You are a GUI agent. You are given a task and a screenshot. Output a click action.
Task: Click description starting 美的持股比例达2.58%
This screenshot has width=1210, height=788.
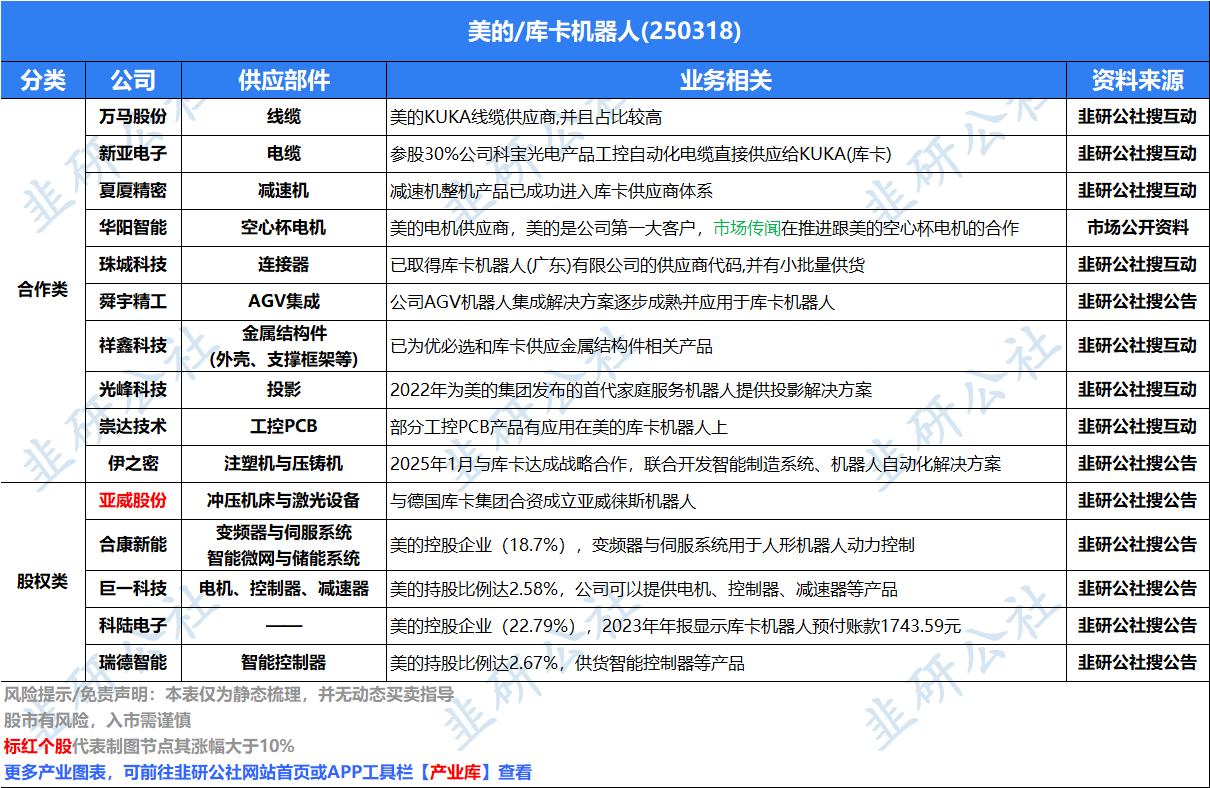[643, 589]
